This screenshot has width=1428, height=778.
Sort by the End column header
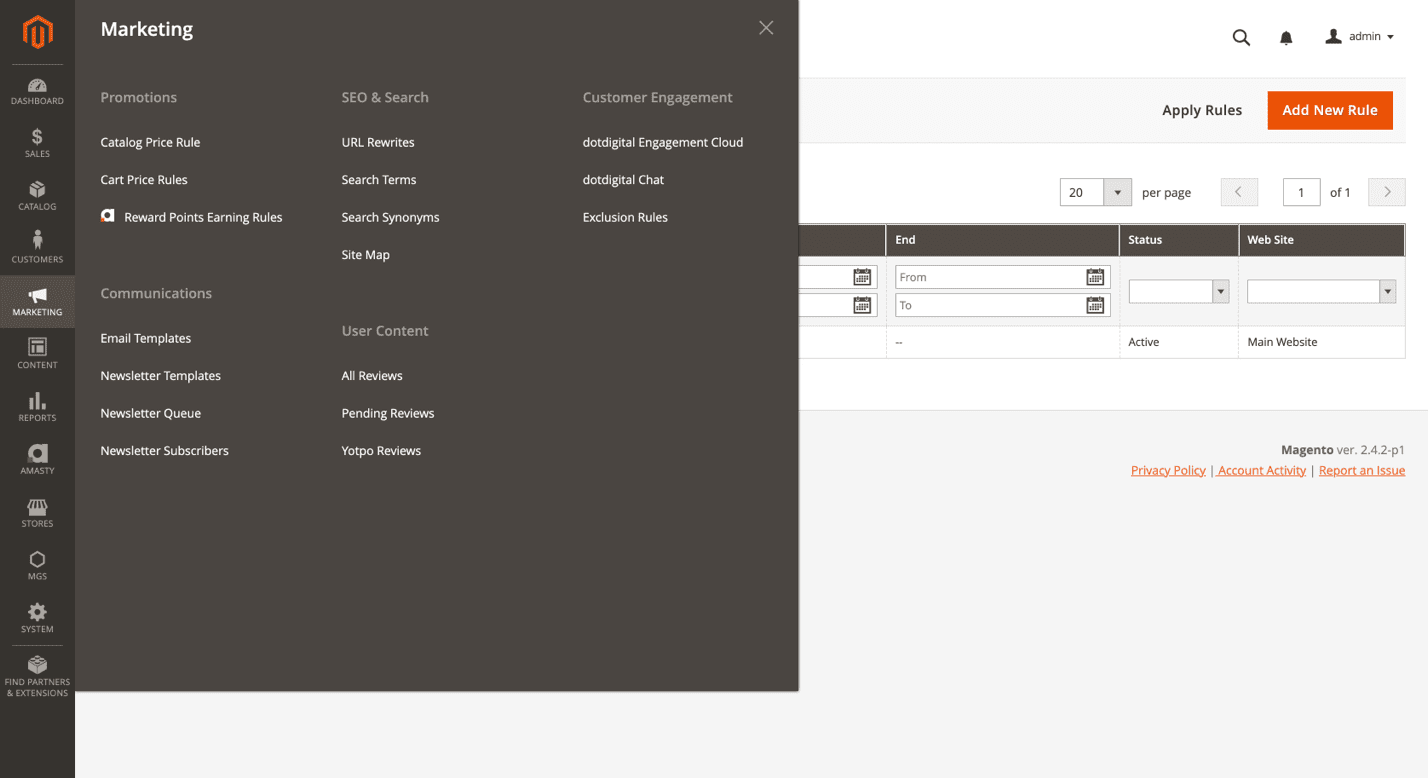click(1002, 240)
